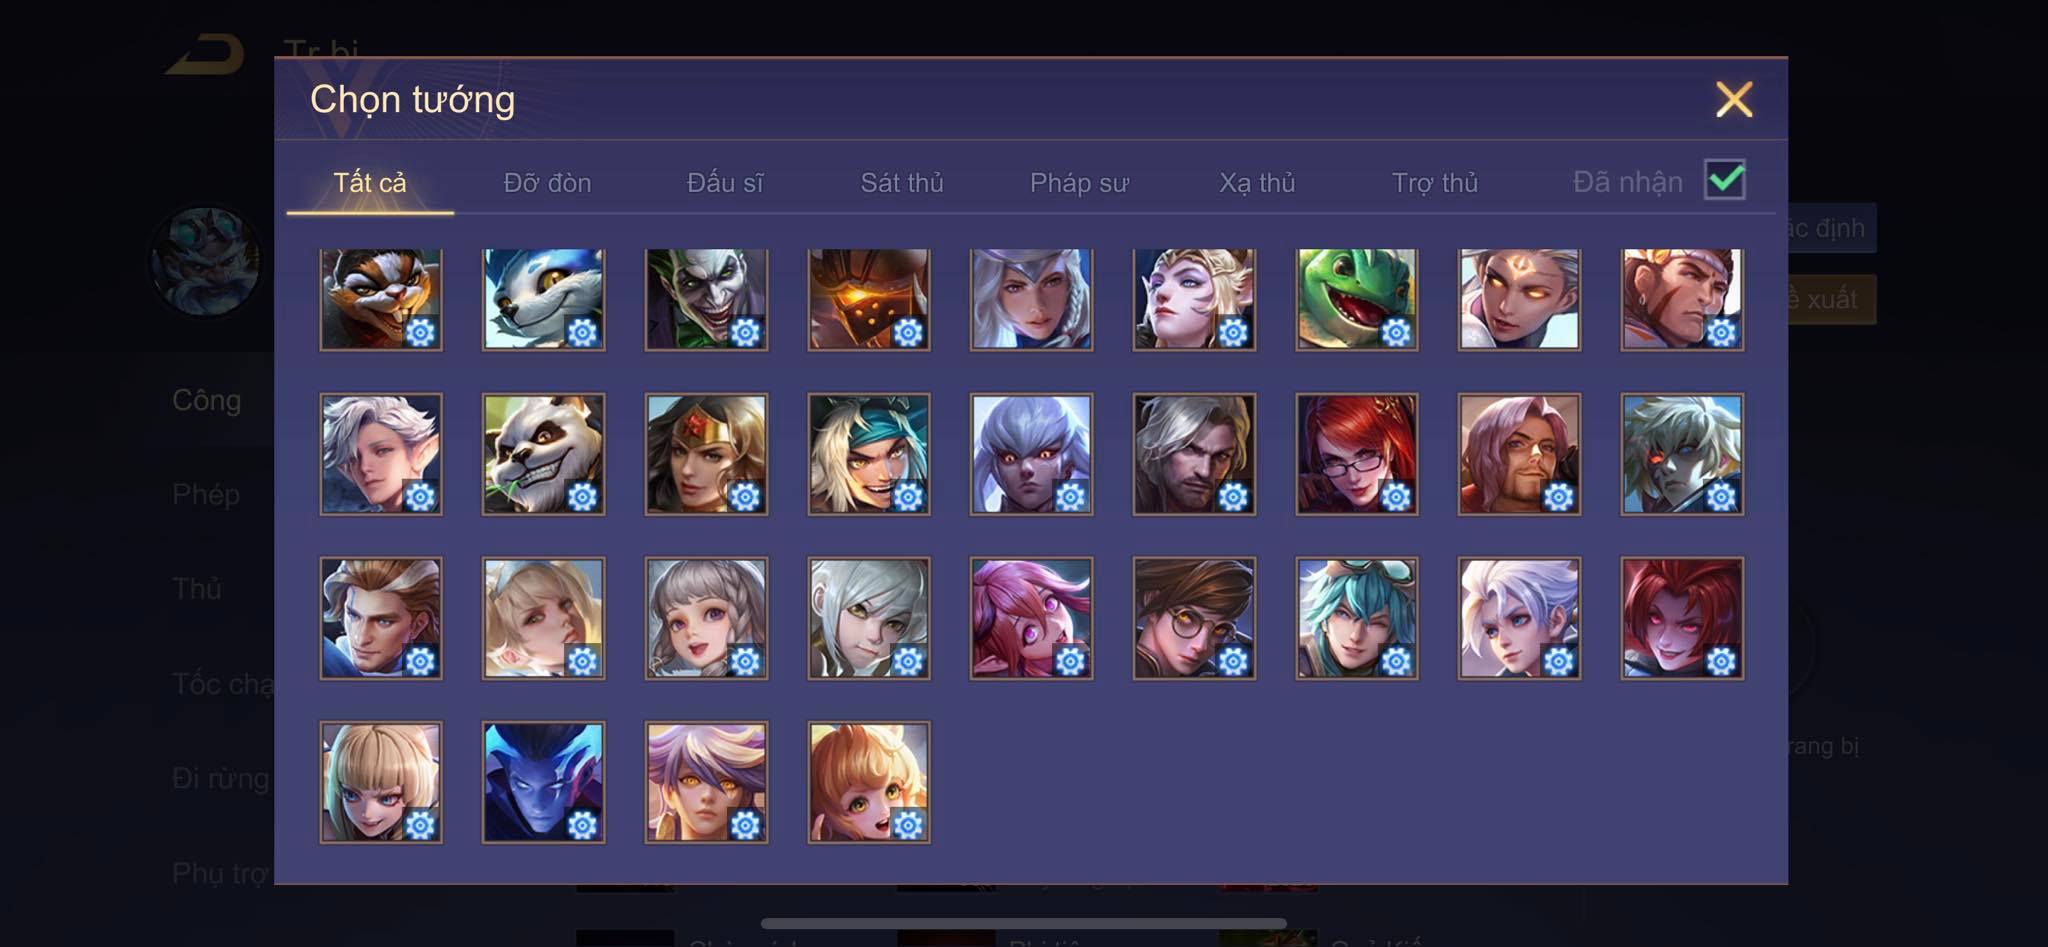Open the Sát thủ tab
The height and width of the screenshot is (947, 2048).
pos(902,183)
